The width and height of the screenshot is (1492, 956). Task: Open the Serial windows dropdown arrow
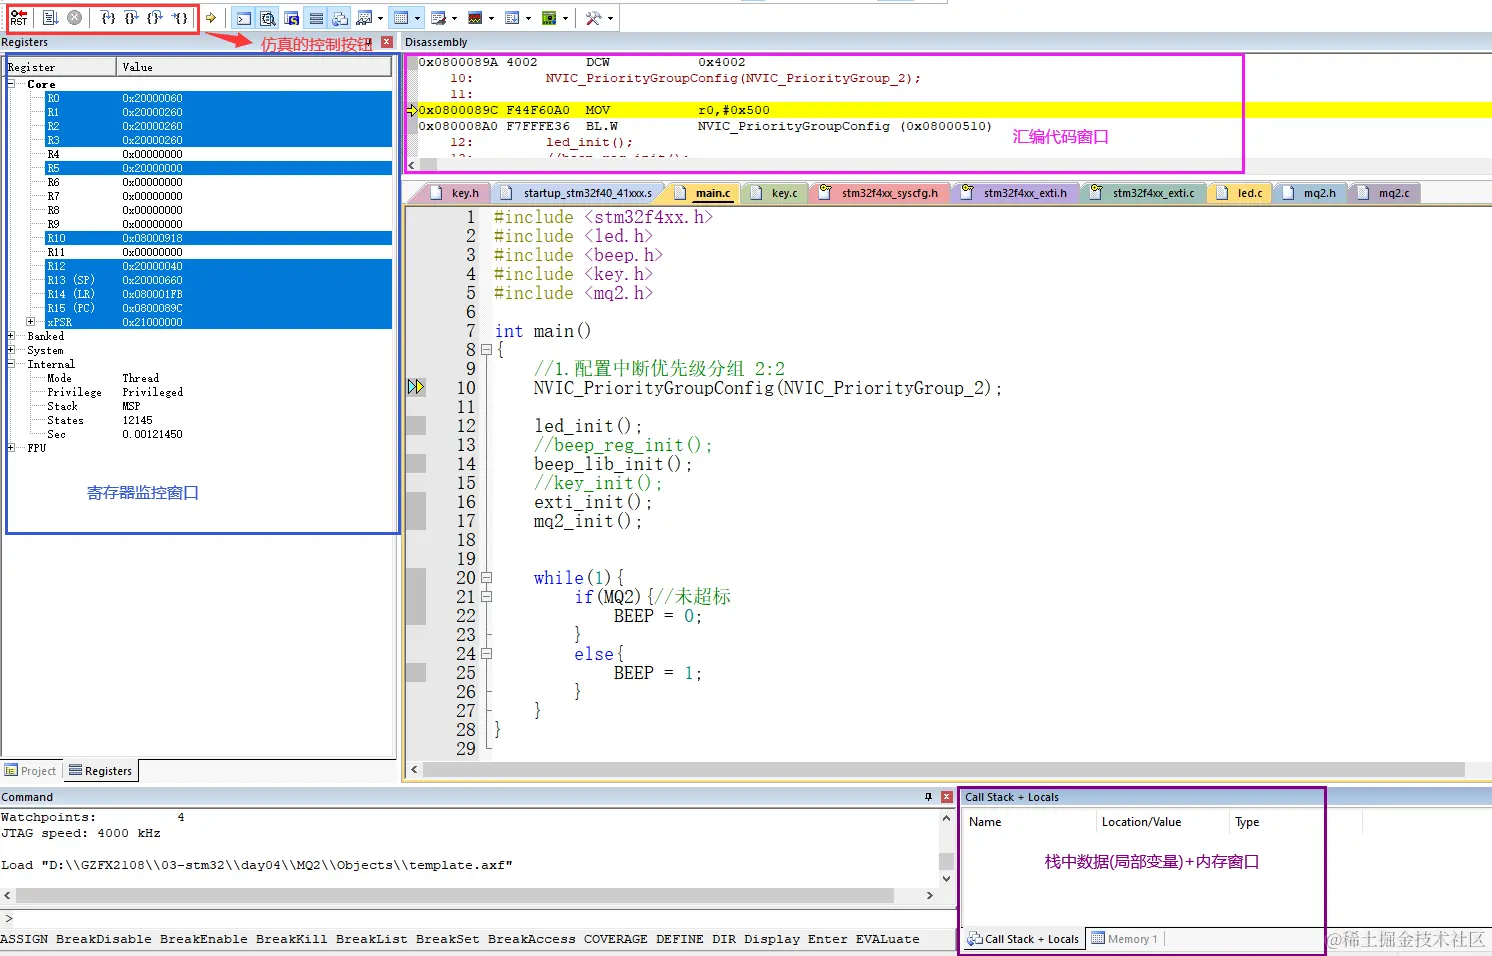pyautogui.click(x=454, y=18)
